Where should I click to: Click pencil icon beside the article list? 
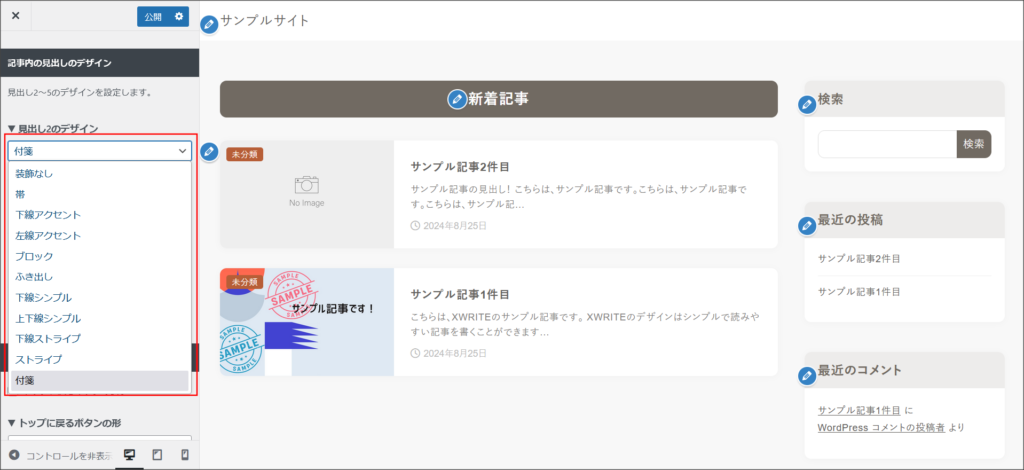pyautogui.click(x=208, y=151)
